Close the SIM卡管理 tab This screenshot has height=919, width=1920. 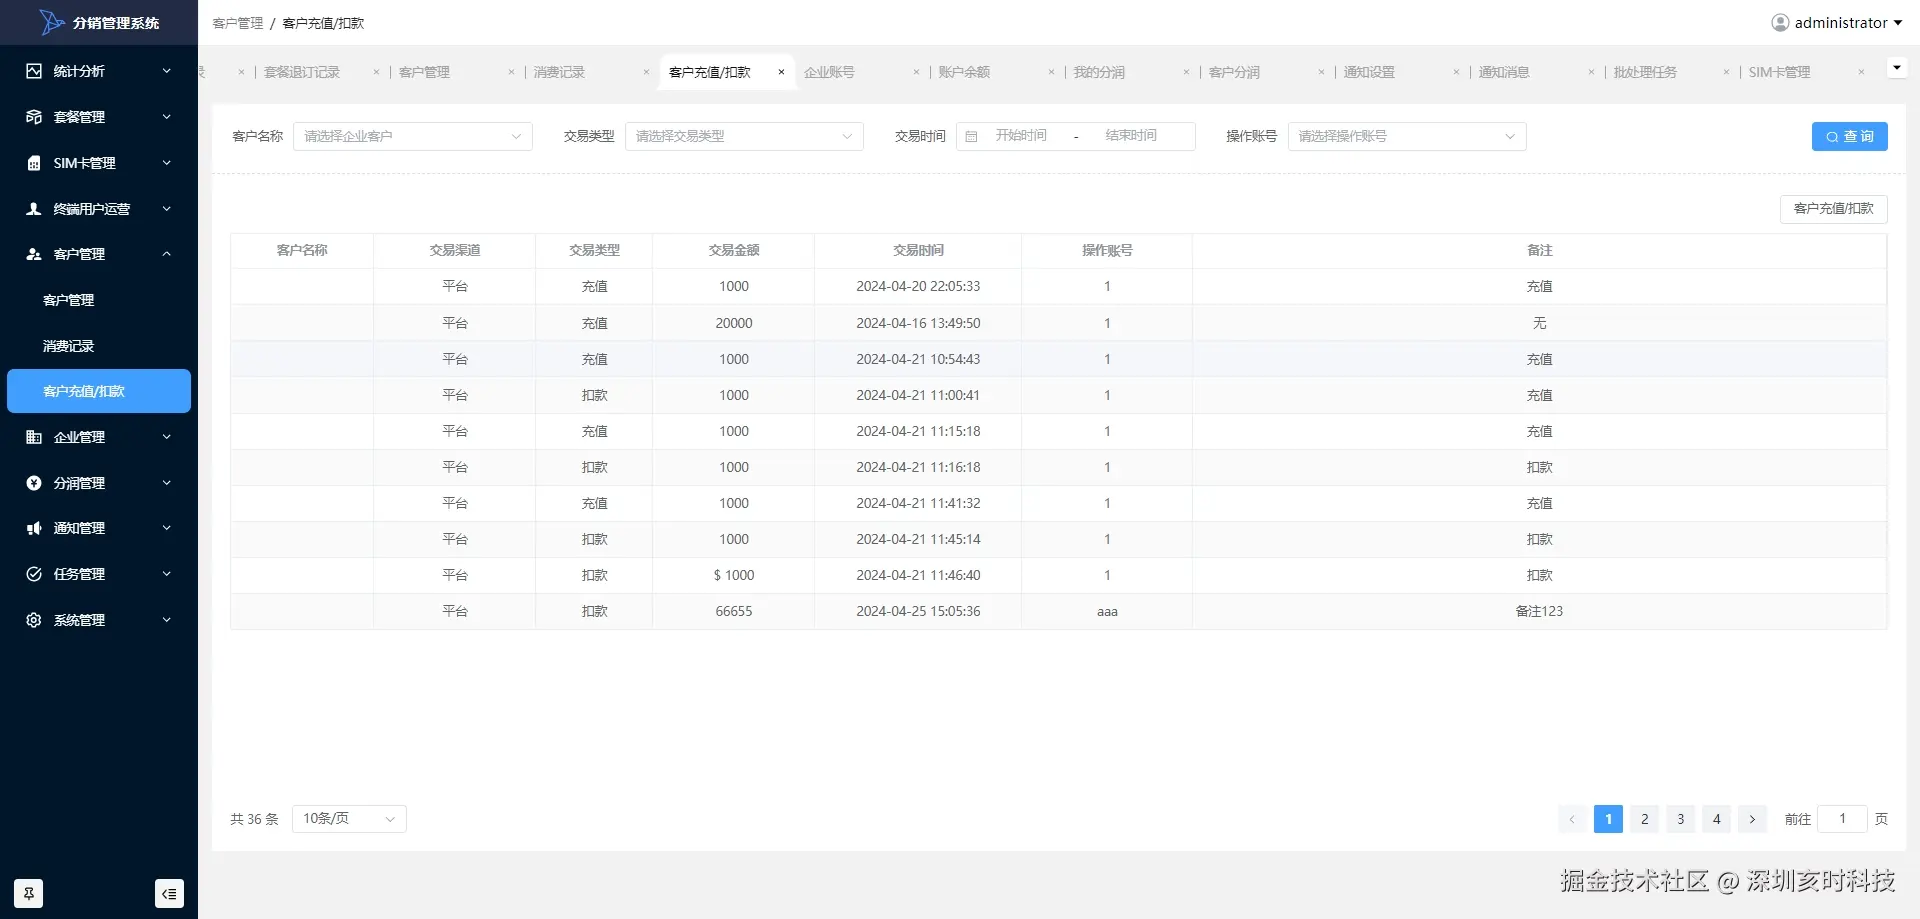click(1861, 72)
